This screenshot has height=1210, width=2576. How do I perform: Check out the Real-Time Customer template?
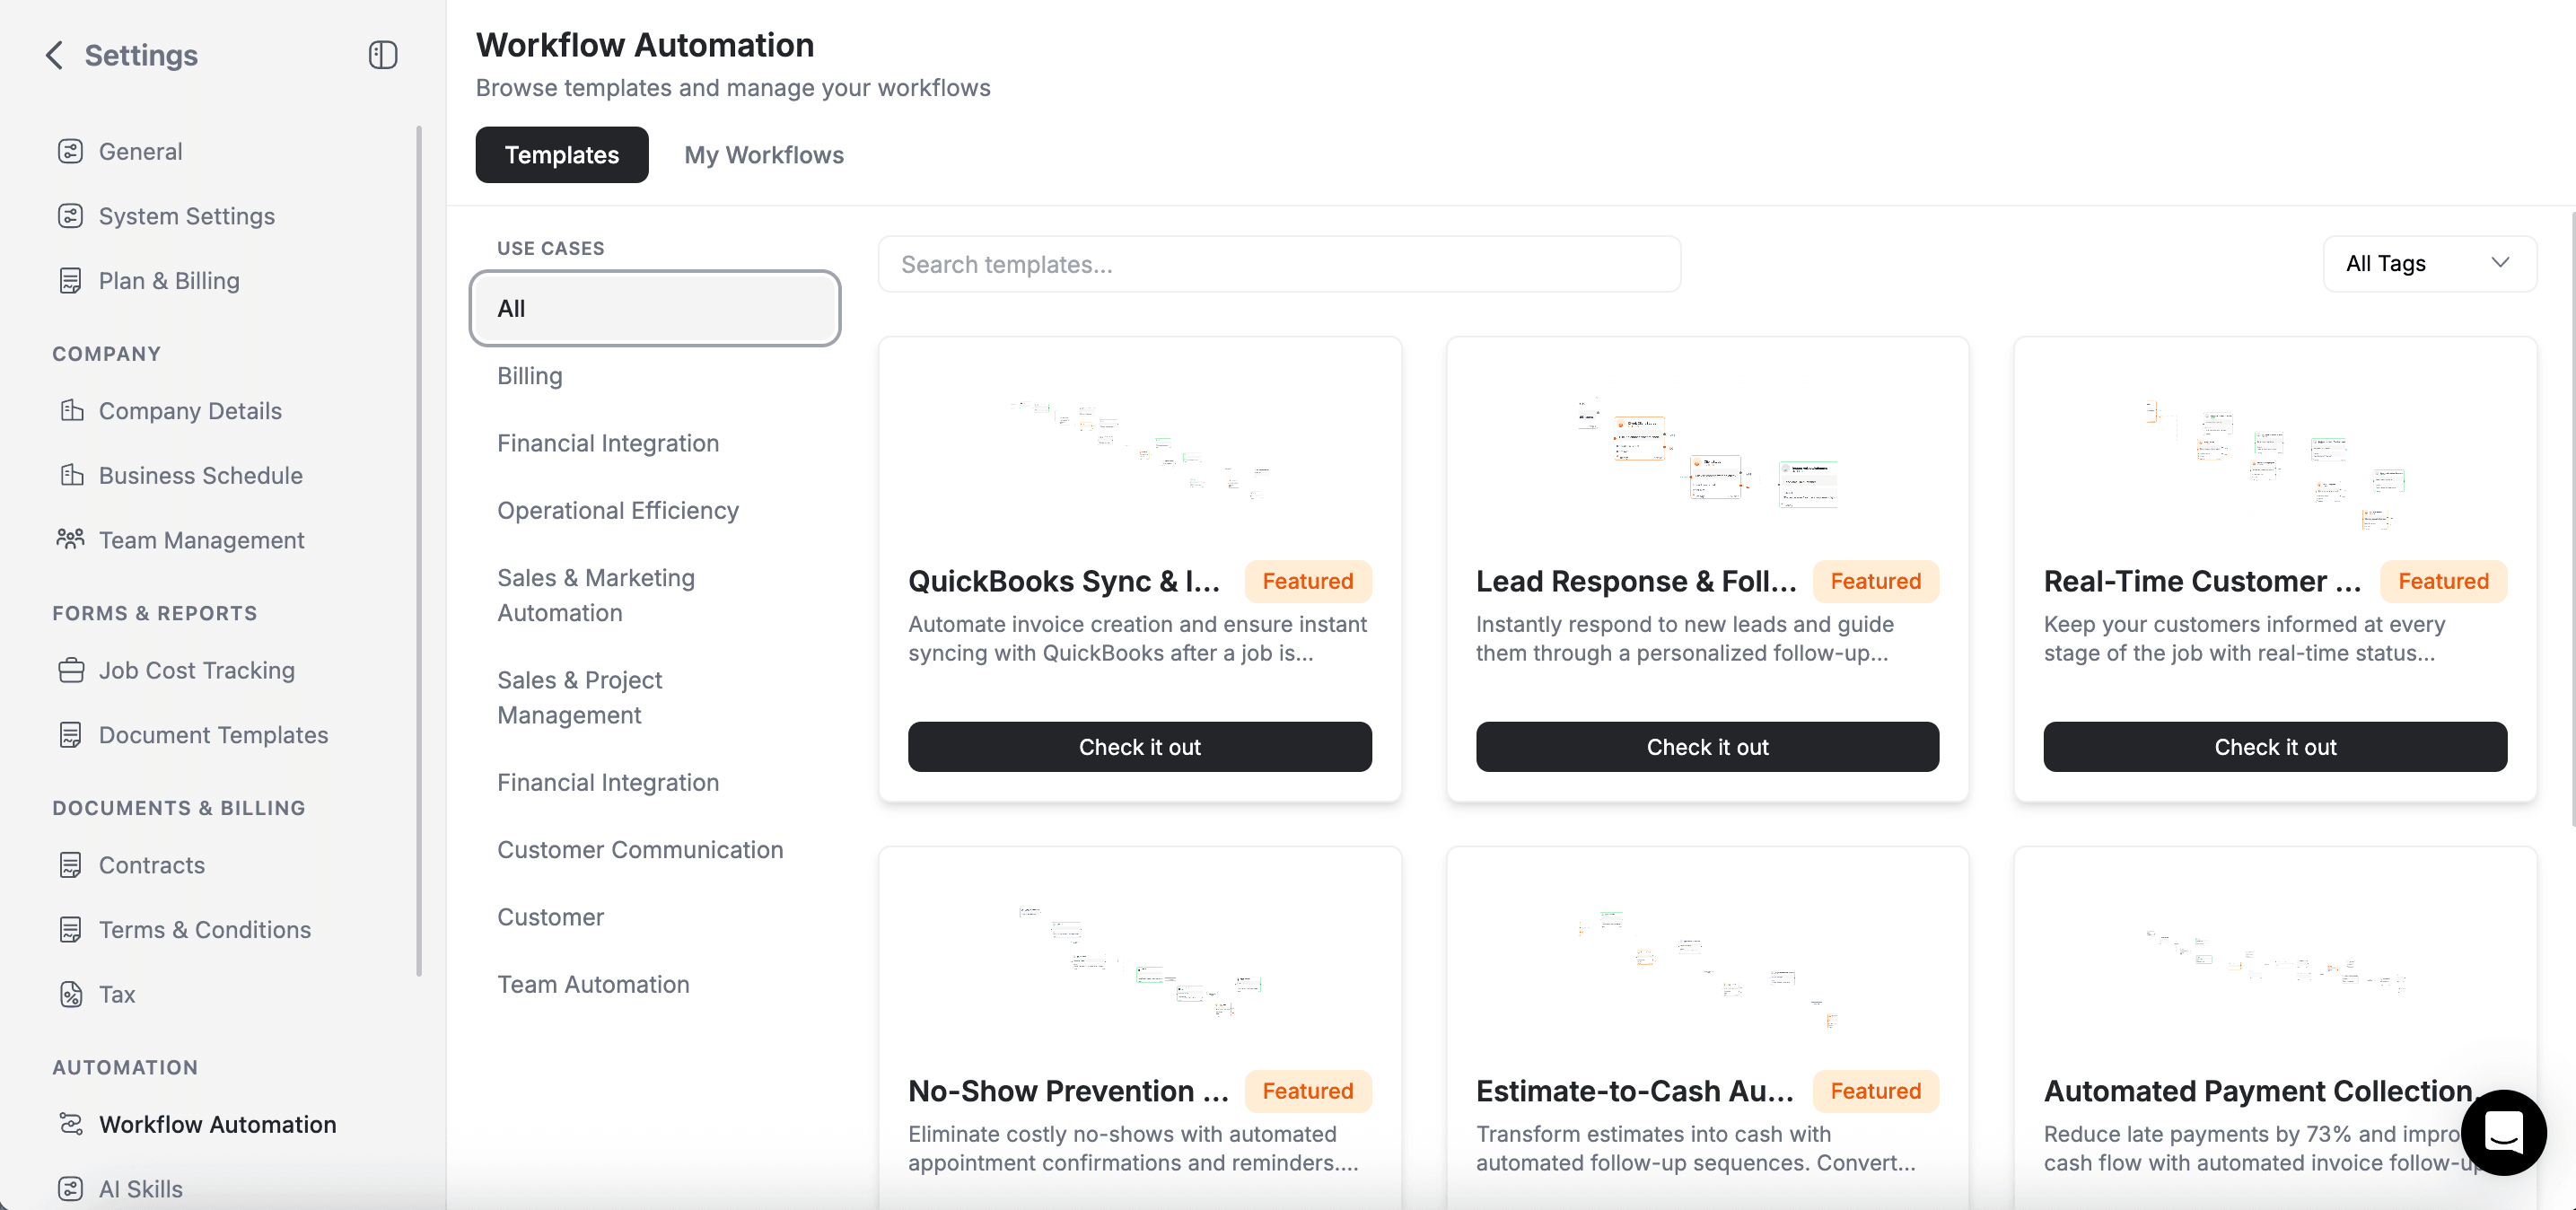[x=2274, y=746]
